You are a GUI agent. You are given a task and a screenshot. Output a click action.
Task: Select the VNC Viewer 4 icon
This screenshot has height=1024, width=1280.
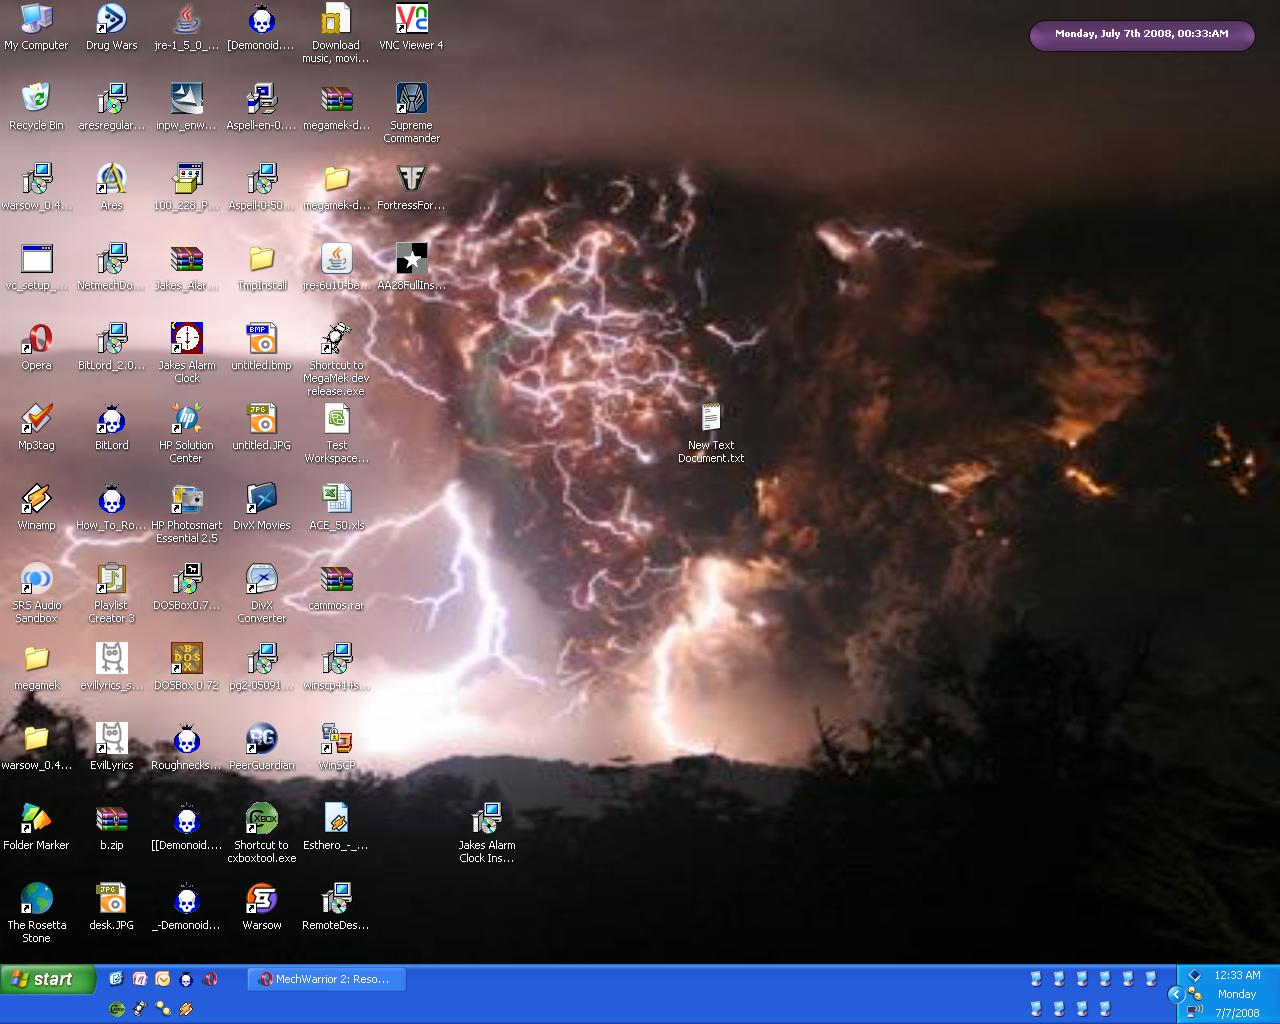(x=411, y=20)
